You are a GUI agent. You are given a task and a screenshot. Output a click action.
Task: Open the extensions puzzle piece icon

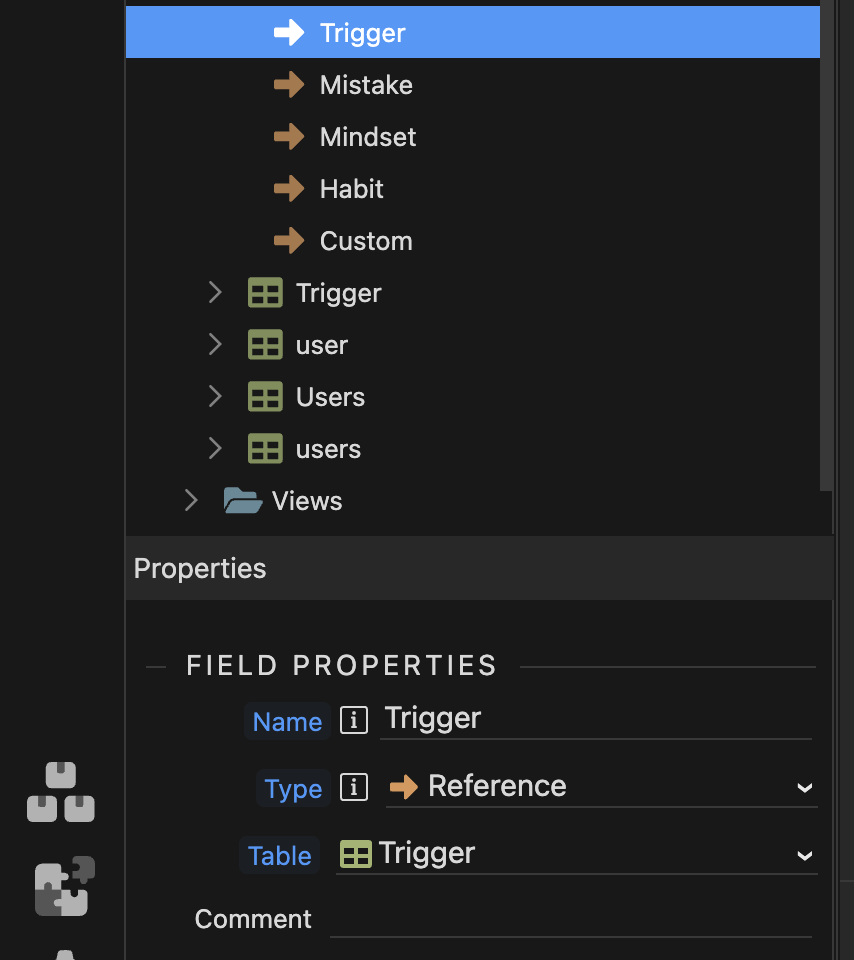[x=65, y=886]
